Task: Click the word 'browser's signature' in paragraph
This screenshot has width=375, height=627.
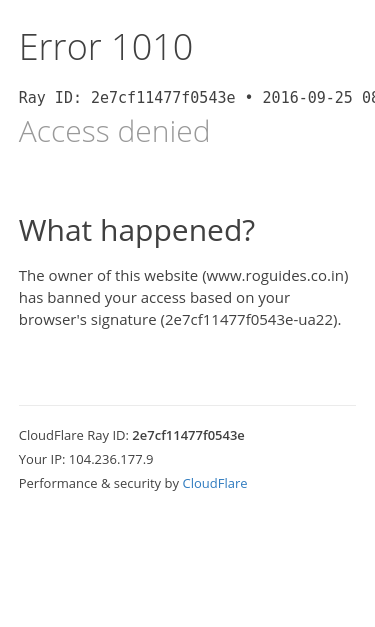Action: point(88,320)
